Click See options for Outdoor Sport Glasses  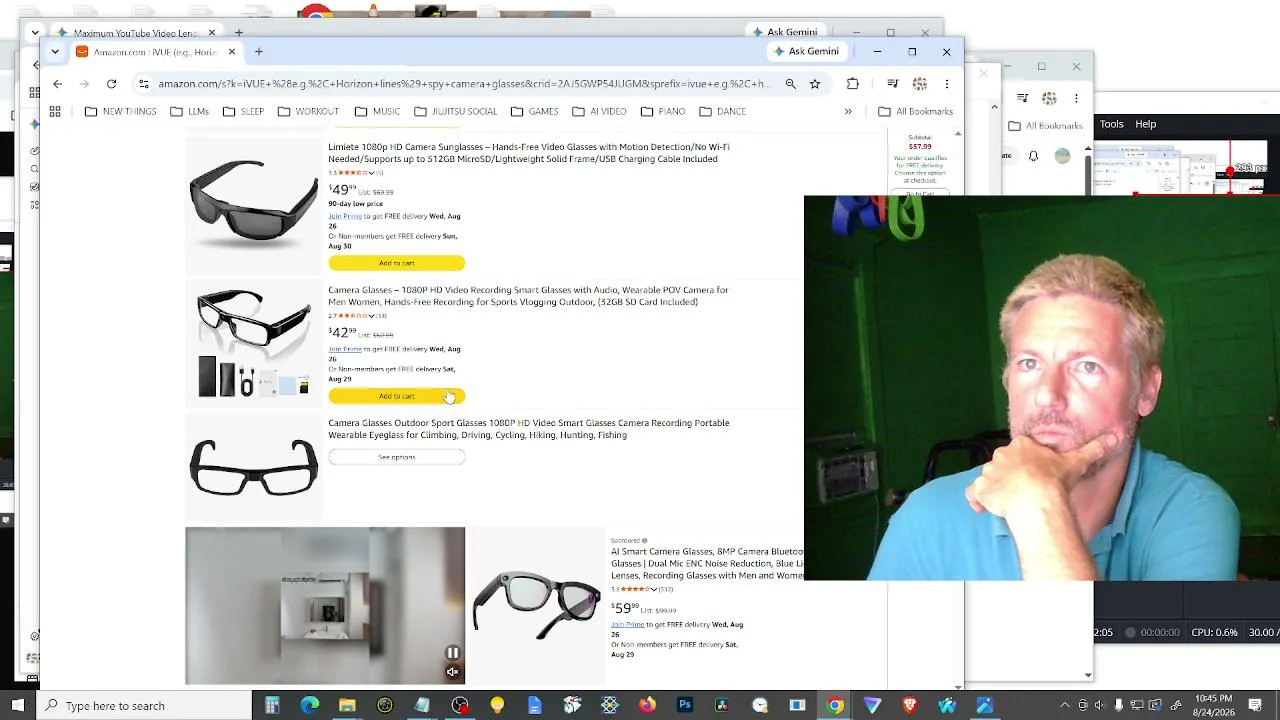click(396, 457)
